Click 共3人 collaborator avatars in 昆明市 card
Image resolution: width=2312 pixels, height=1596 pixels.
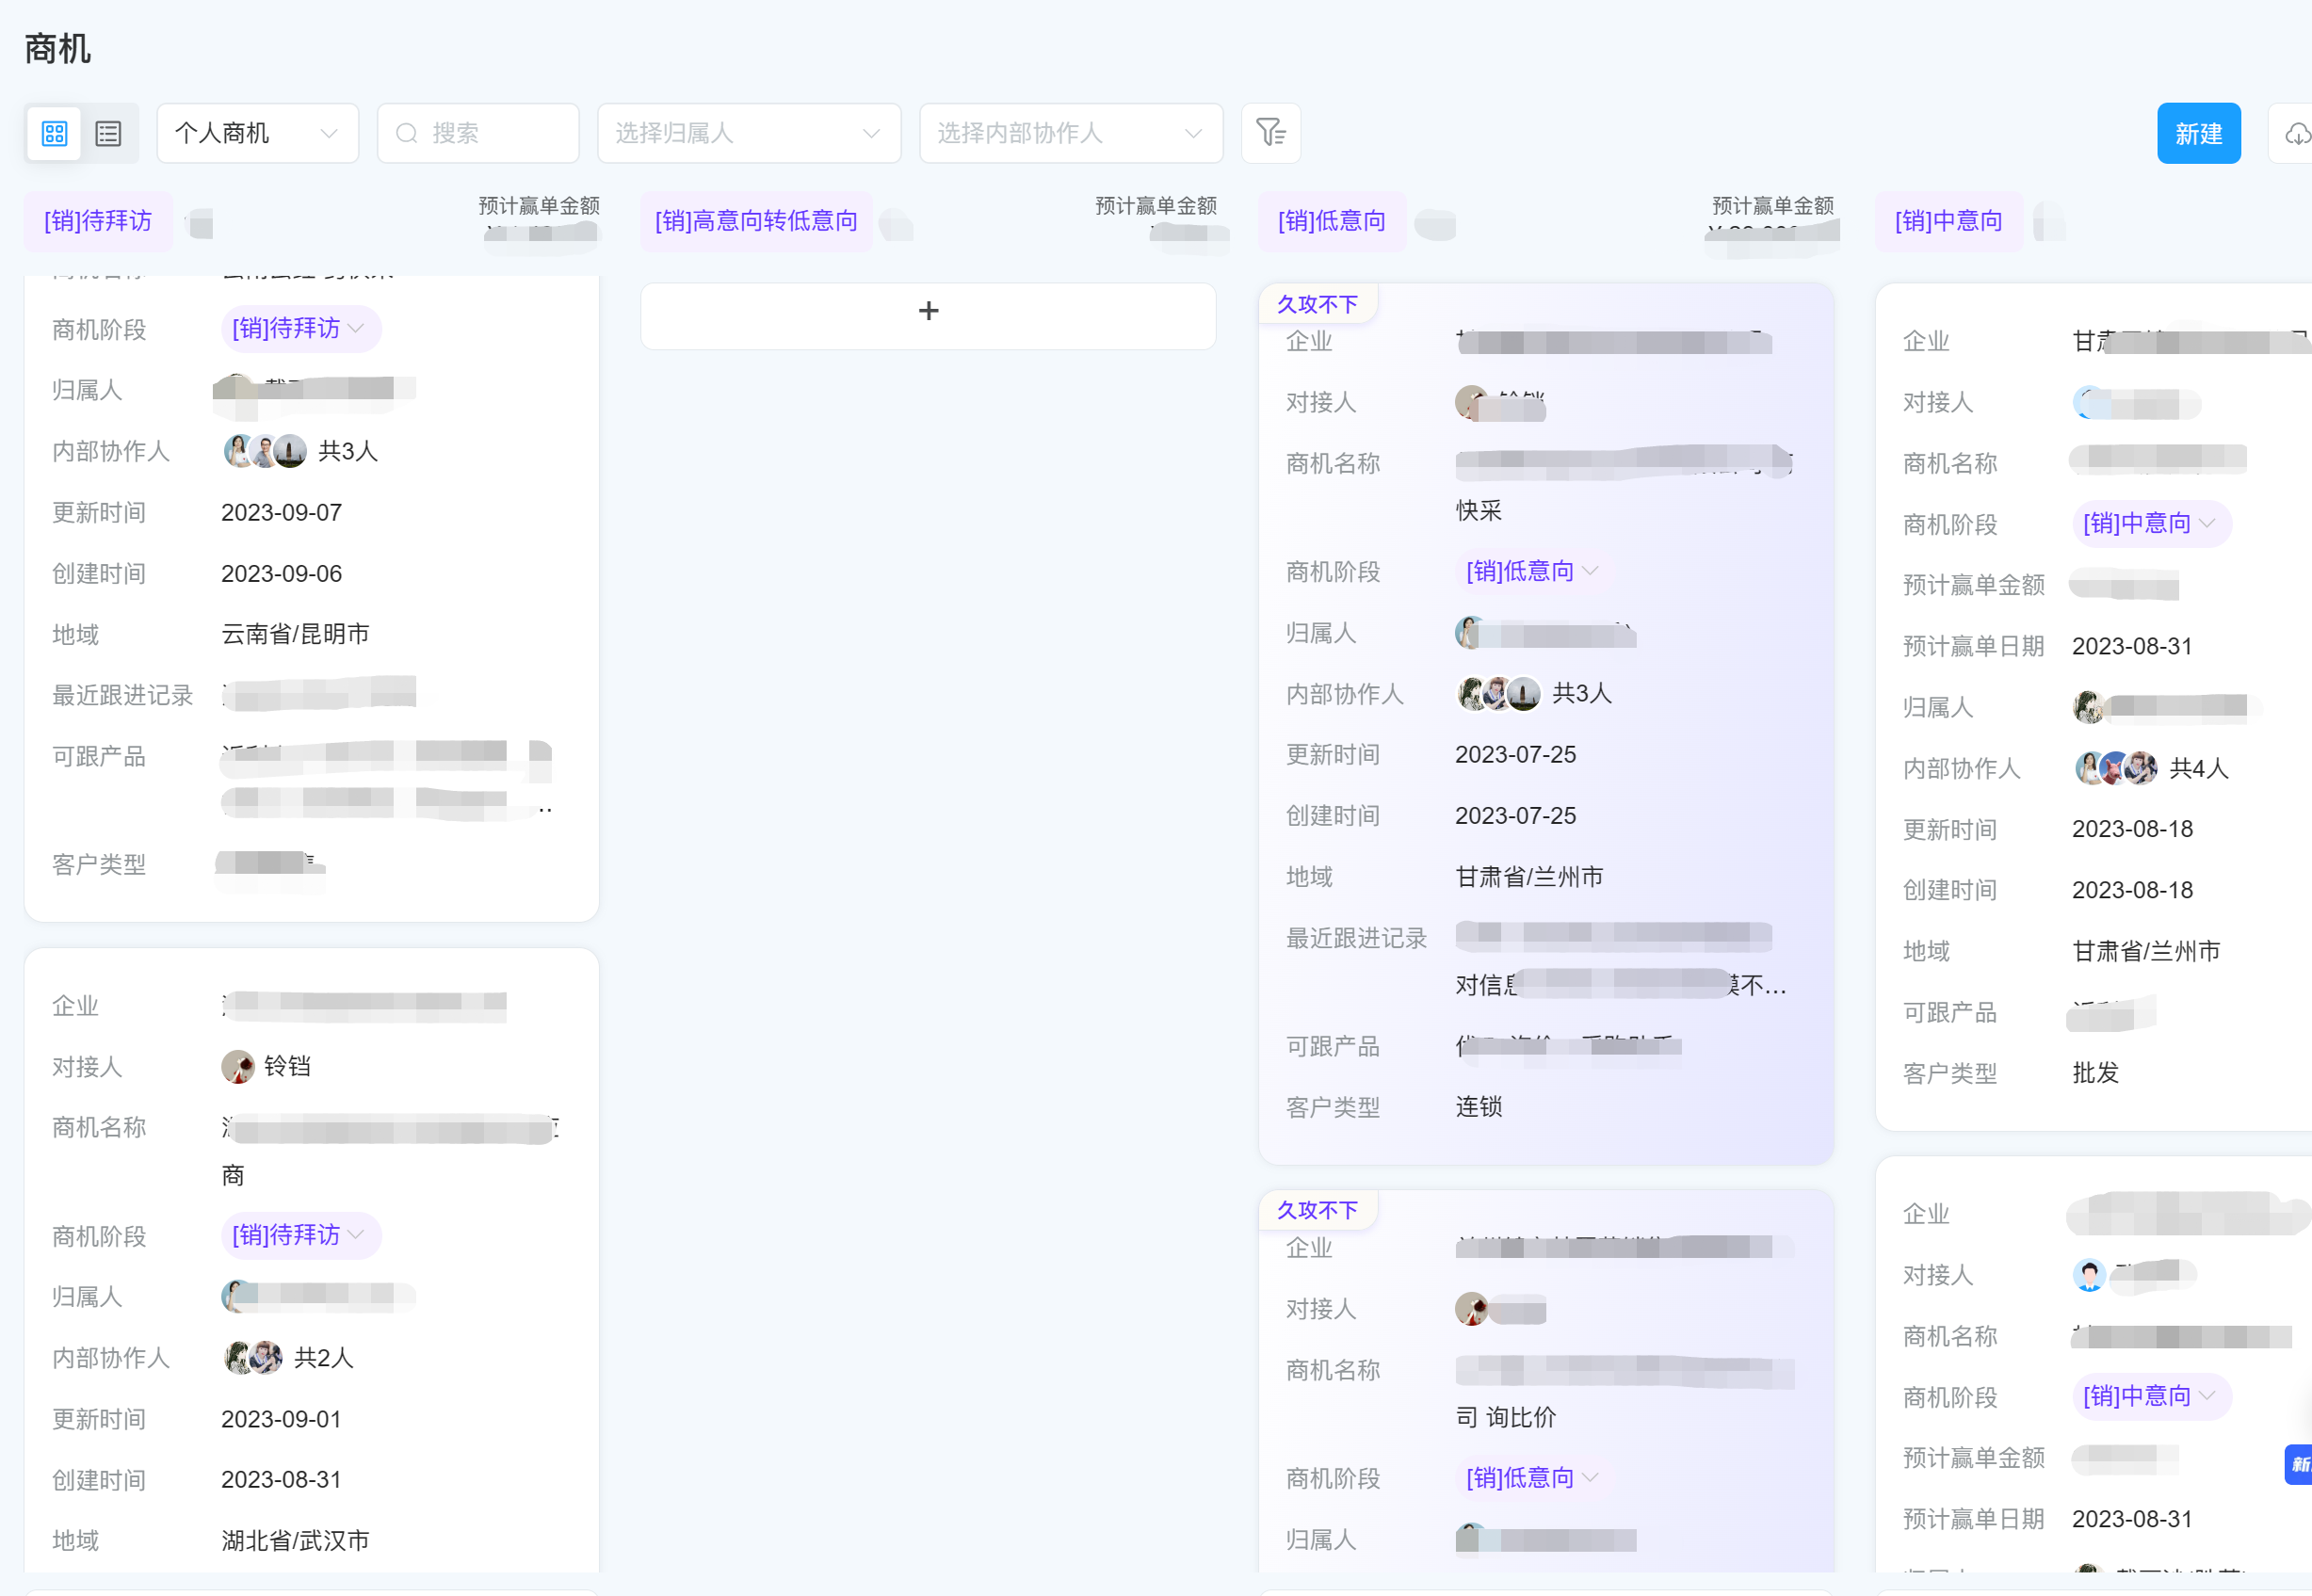pyautogui.click(x=265, y=451)
